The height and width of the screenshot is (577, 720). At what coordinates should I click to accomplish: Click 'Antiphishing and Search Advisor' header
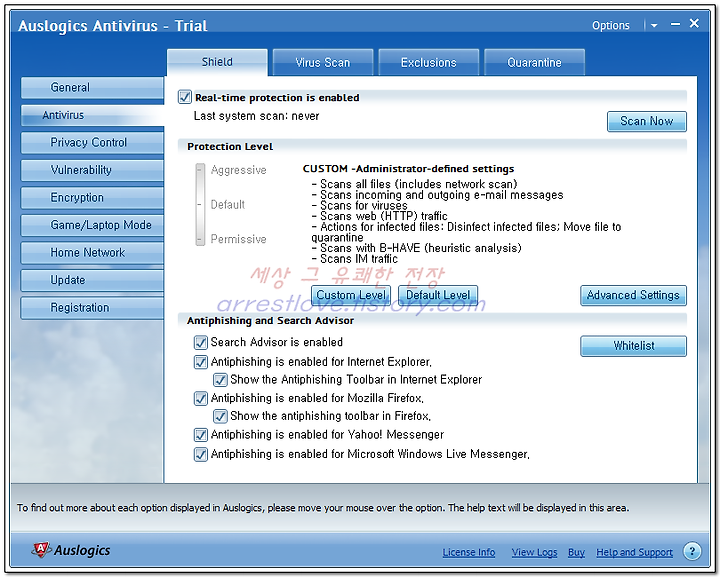click(270, 320)
